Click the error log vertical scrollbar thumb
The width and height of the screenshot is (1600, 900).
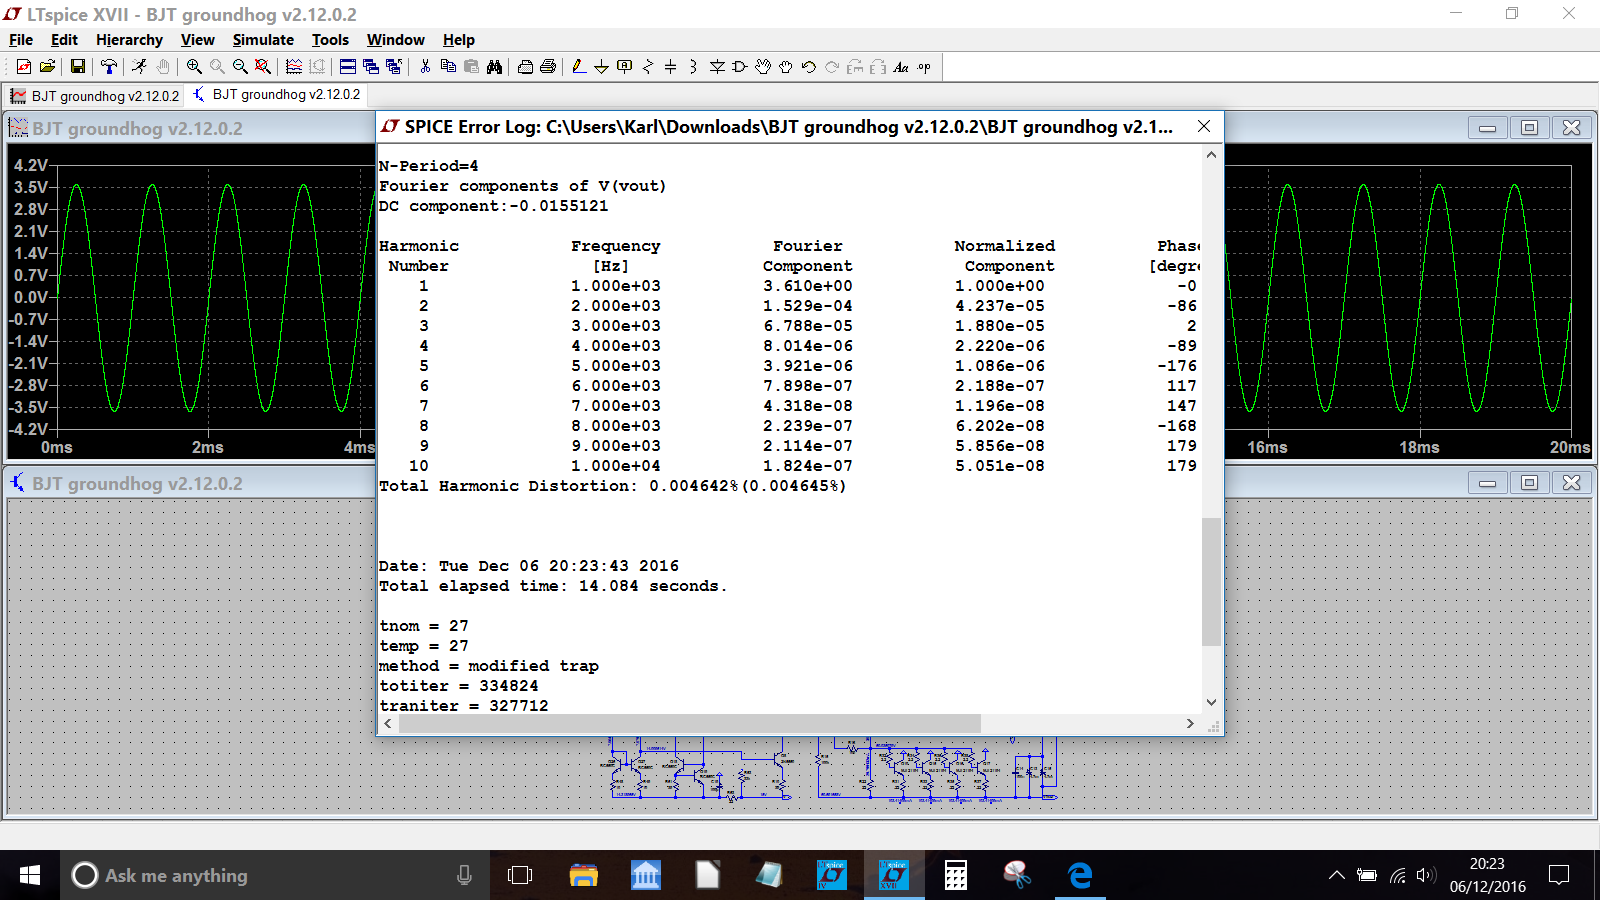(1211, 582)
